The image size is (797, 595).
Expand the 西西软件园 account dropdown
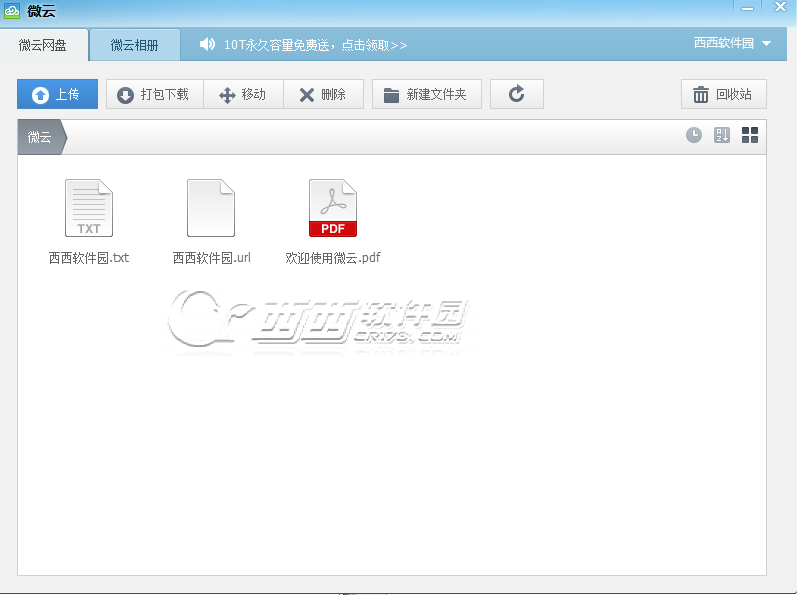pyautogui.click(x=732, y=43)
